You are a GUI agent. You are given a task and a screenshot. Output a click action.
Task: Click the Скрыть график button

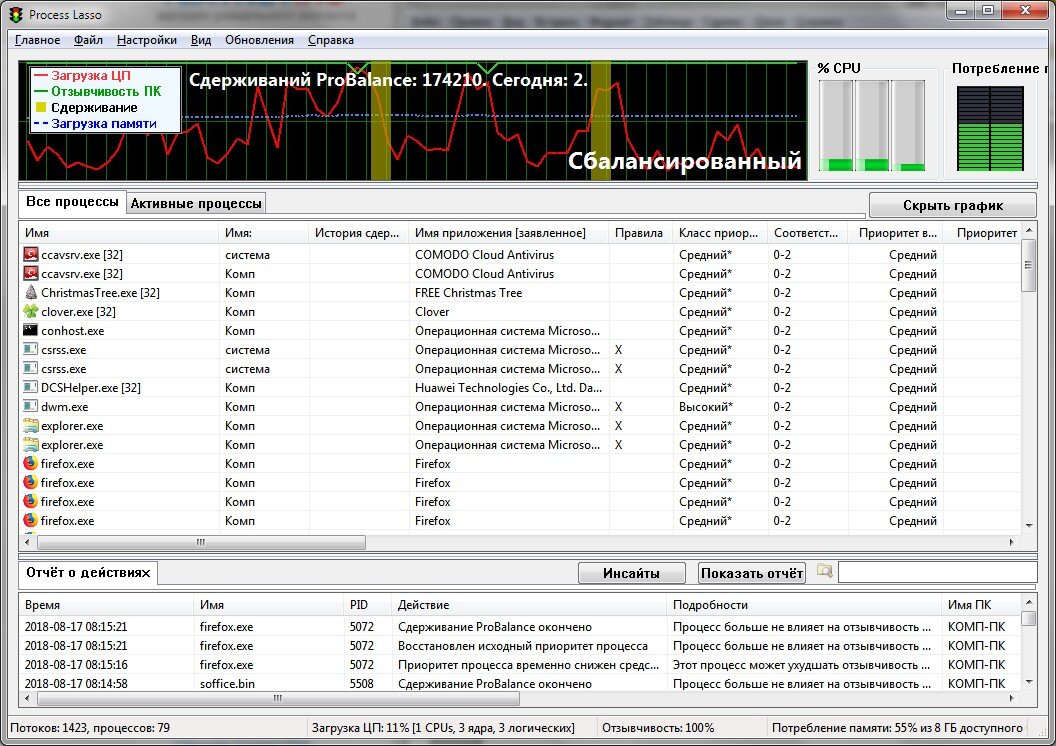[952, 205]
